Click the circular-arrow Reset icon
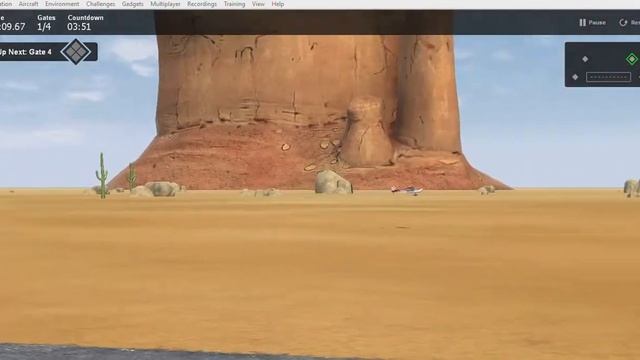Screen dimensions: 640x360 [623, 22]
